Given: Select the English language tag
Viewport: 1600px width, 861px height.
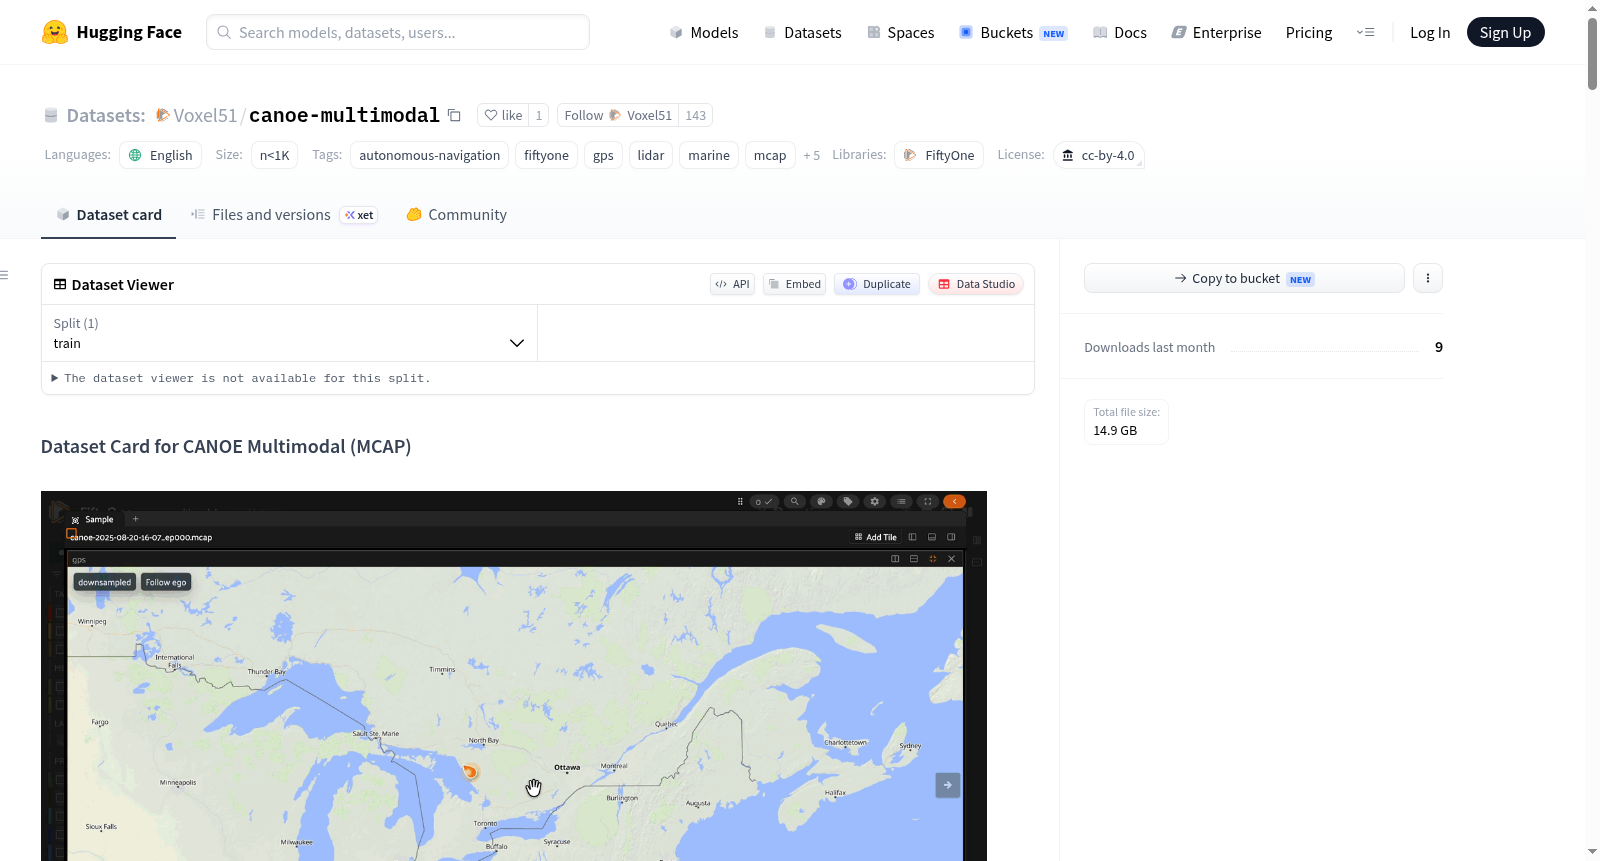Looking at the screenshot, I should coord(160,155).
